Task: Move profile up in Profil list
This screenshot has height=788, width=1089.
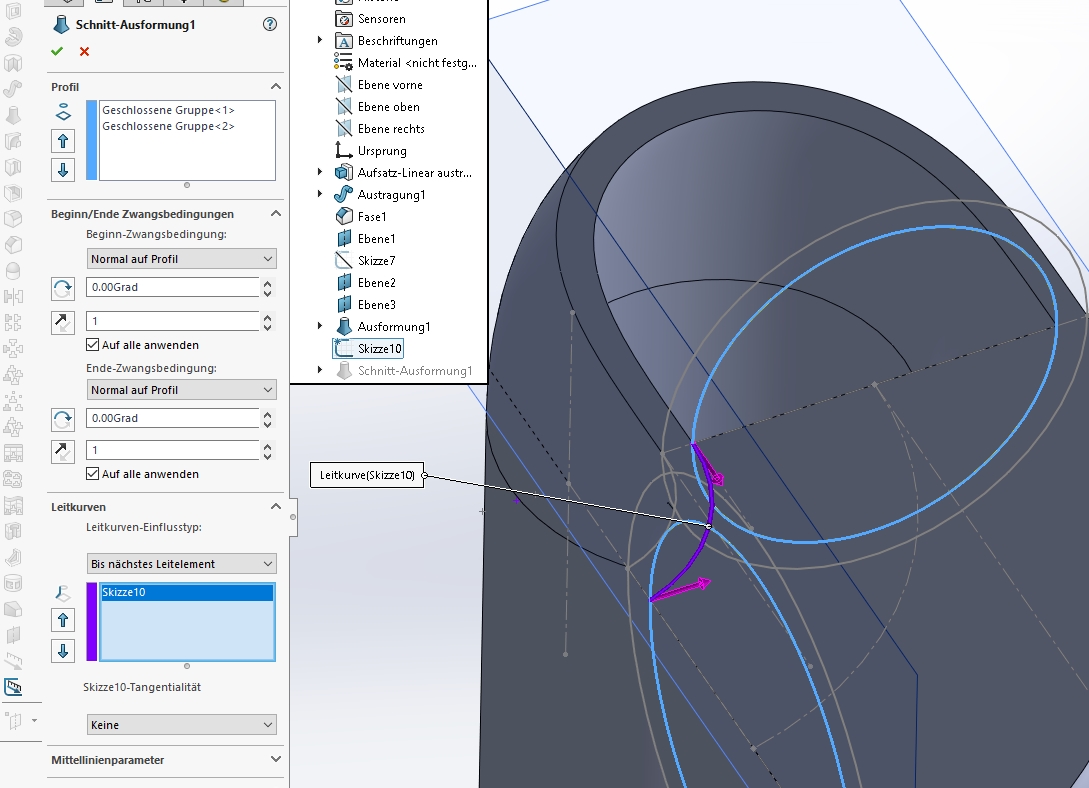Action: (63, 141)
